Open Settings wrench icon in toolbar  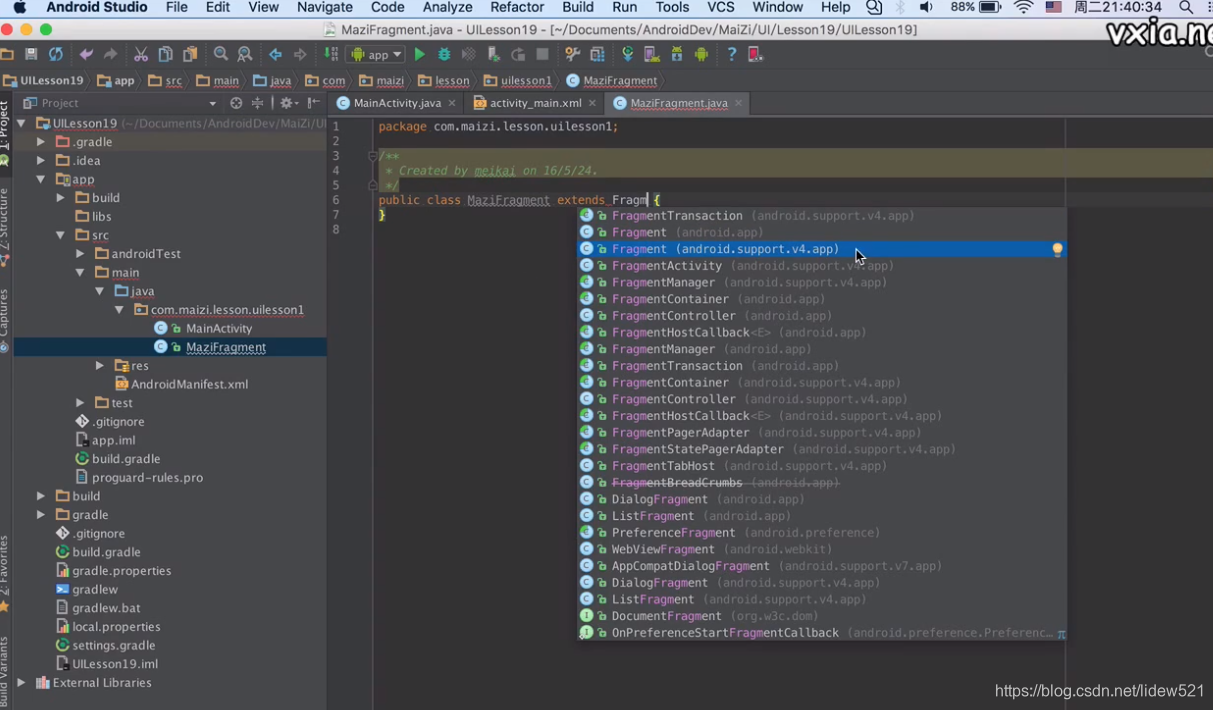[572, 54]
